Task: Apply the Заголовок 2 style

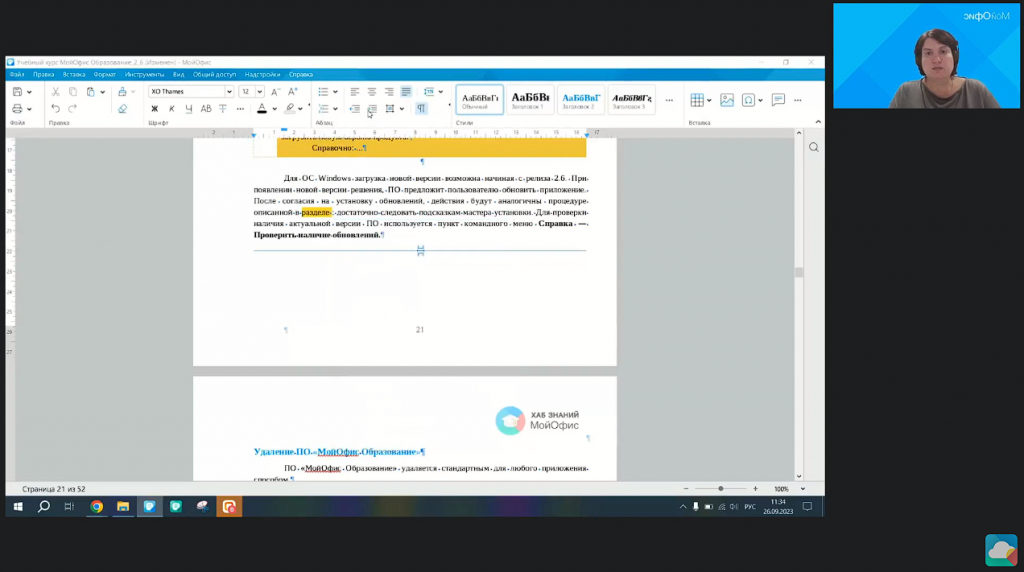Action: pyautogui.click(x=581, y=100)
